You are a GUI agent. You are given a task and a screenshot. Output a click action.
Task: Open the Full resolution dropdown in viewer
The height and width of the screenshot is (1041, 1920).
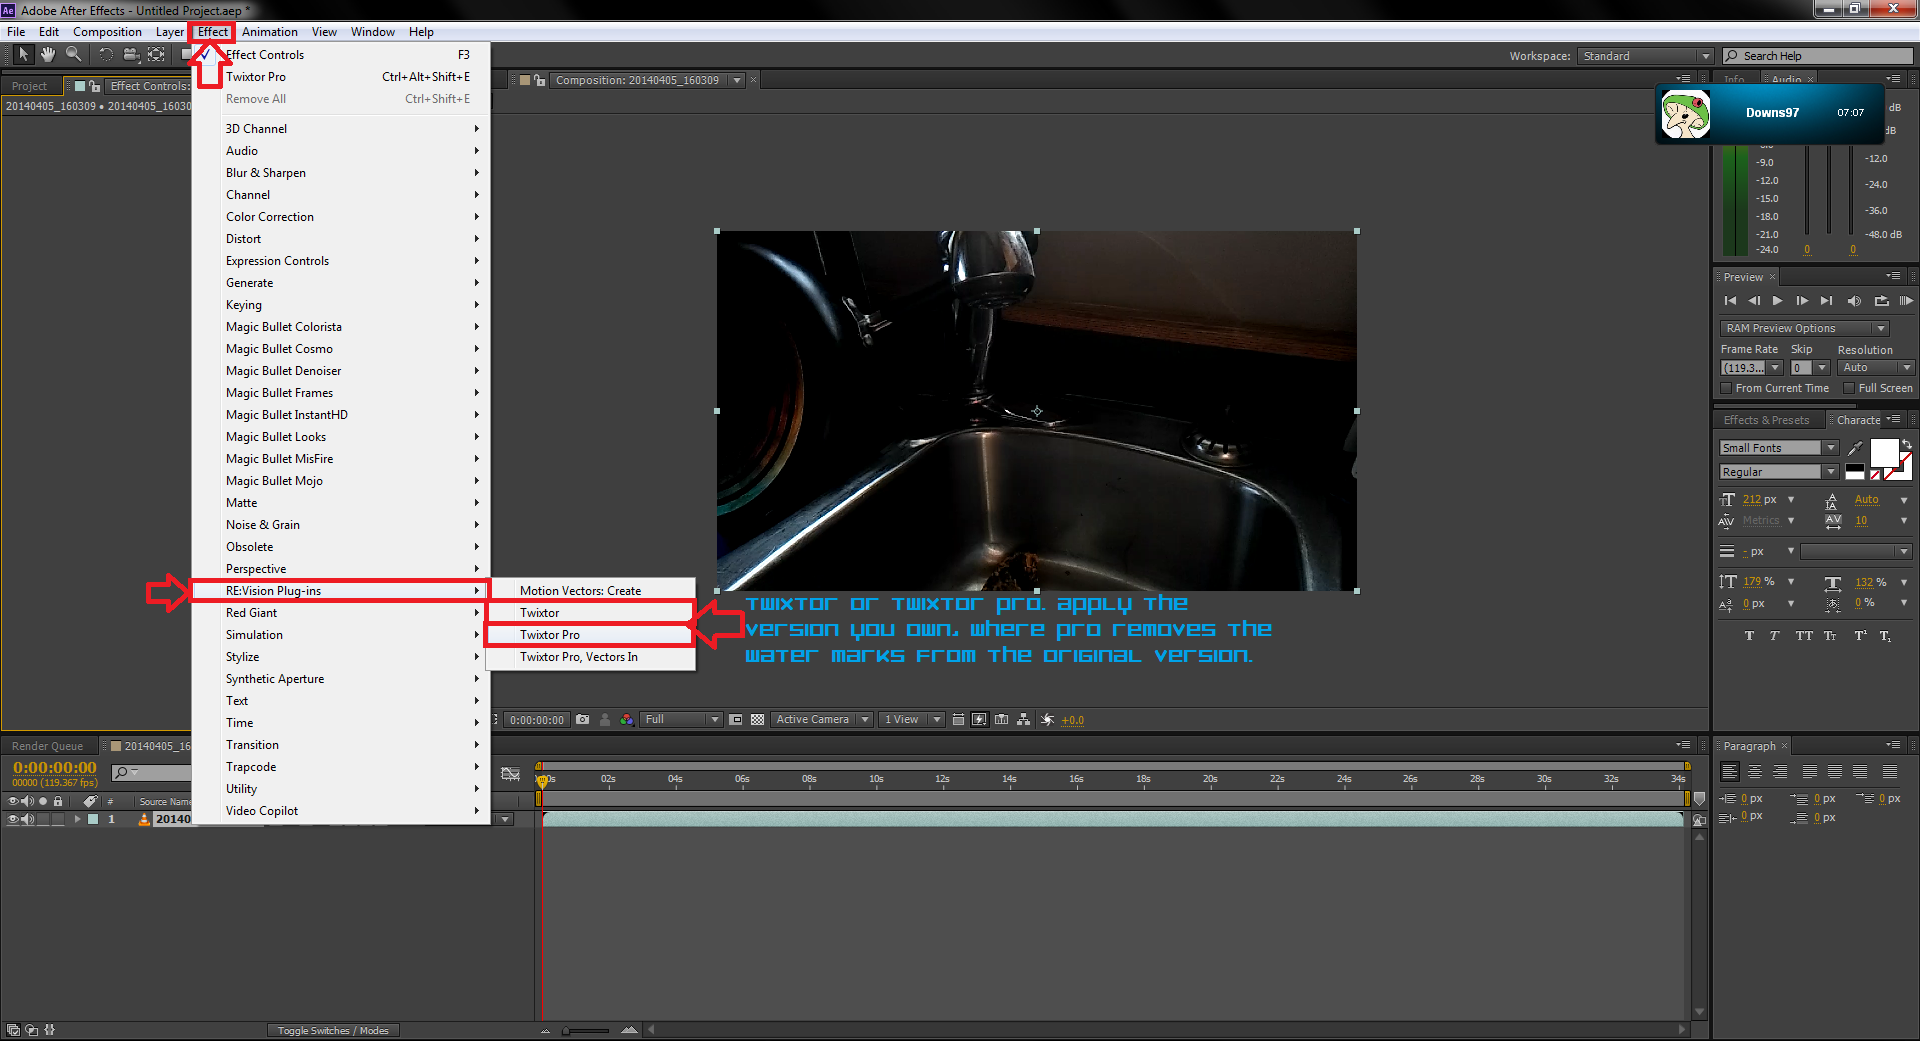tap(681, 719)
